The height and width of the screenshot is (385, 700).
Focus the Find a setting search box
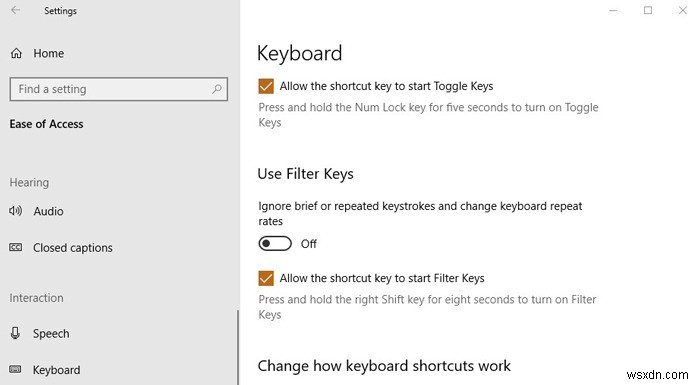pos(118,89)
